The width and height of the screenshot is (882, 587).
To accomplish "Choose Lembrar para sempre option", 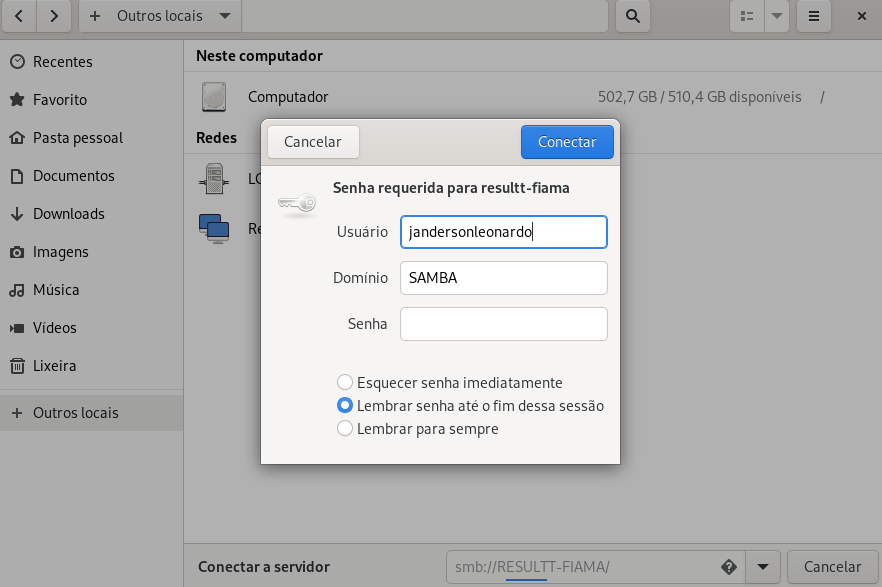I will pyautogui.click(x=345, y=429).
